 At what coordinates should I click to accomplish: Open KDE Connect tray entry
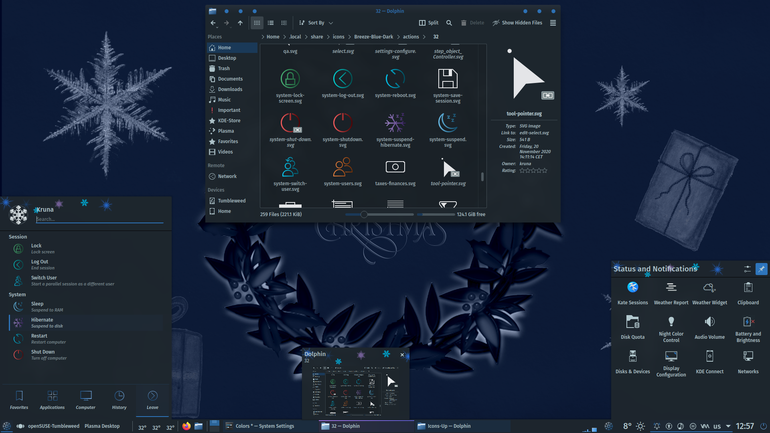pyautogui.click(x=710, y=362)
